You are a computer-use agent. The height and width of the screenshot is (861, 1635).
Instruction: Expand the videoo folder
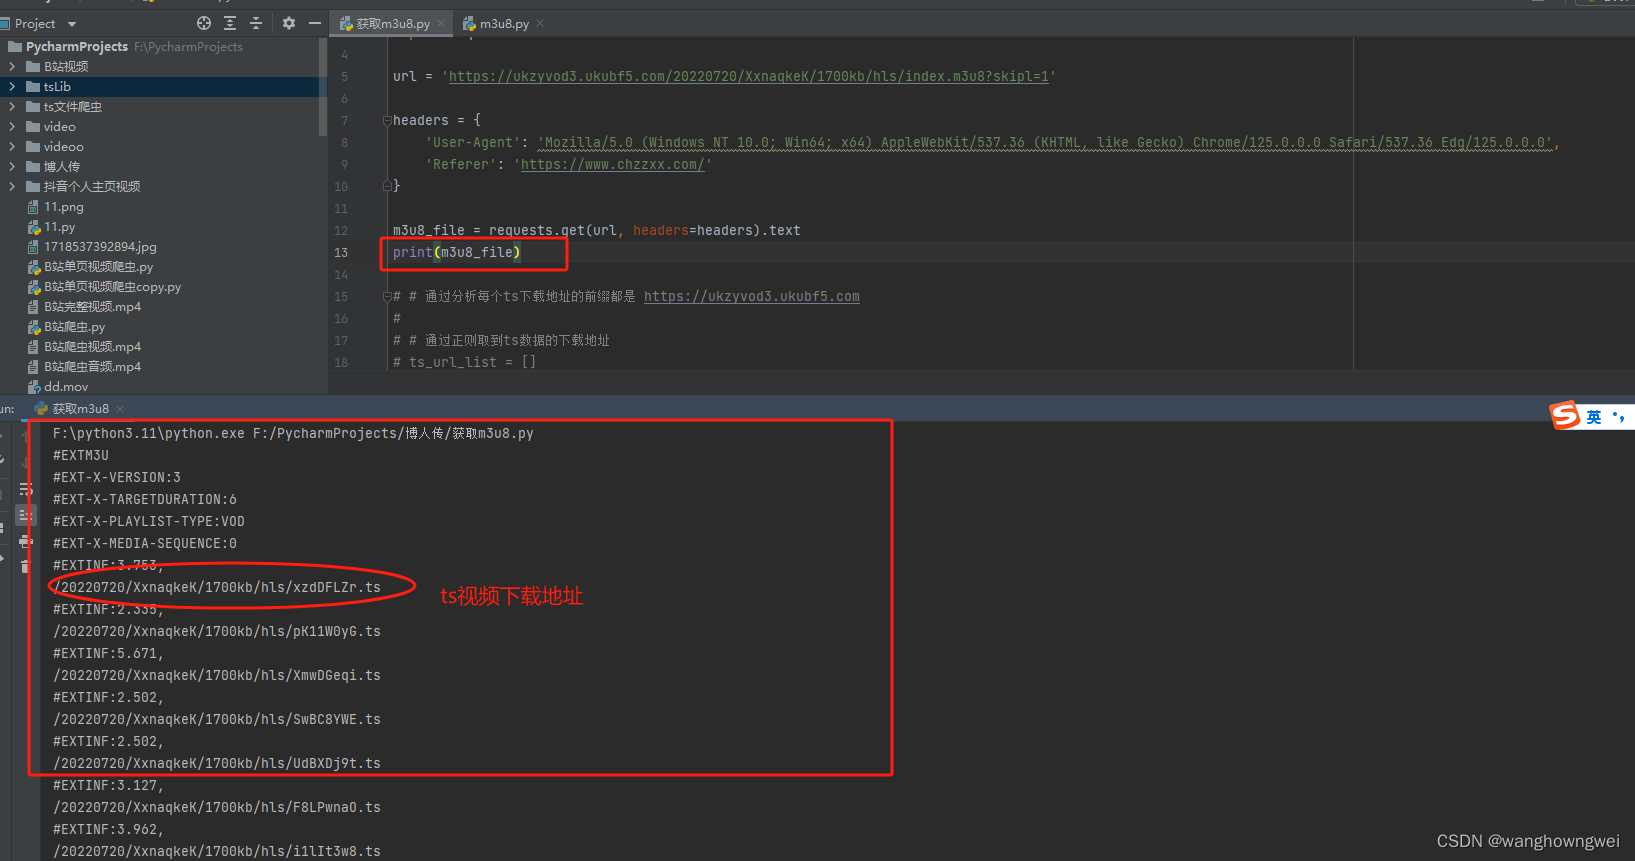[12, 147]
